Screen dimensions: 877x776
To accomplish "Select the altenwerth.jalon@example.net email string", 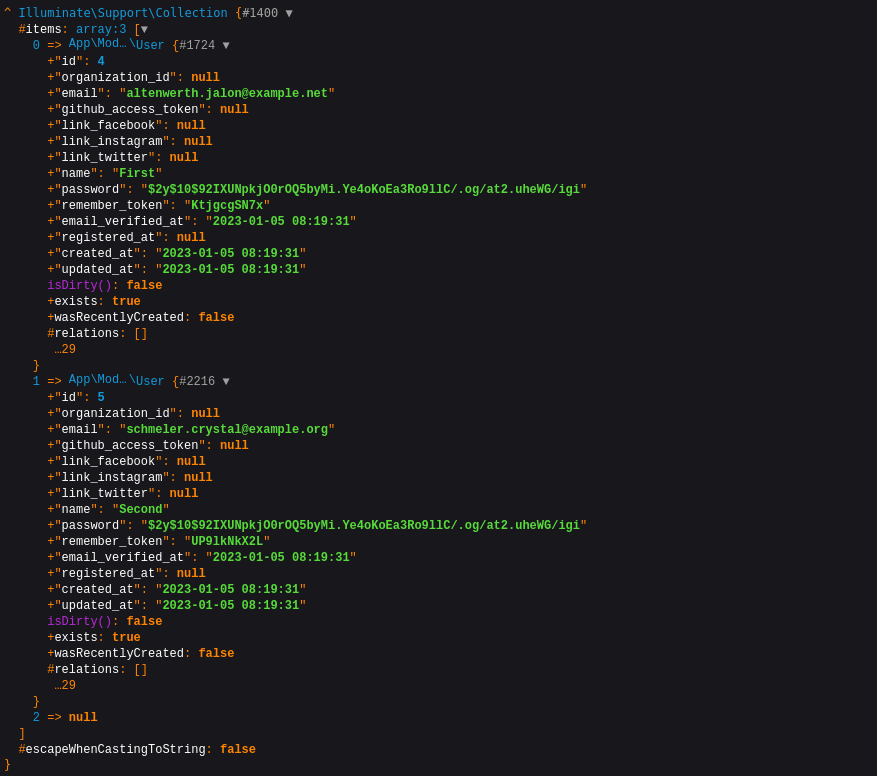I will click(227, 94).
